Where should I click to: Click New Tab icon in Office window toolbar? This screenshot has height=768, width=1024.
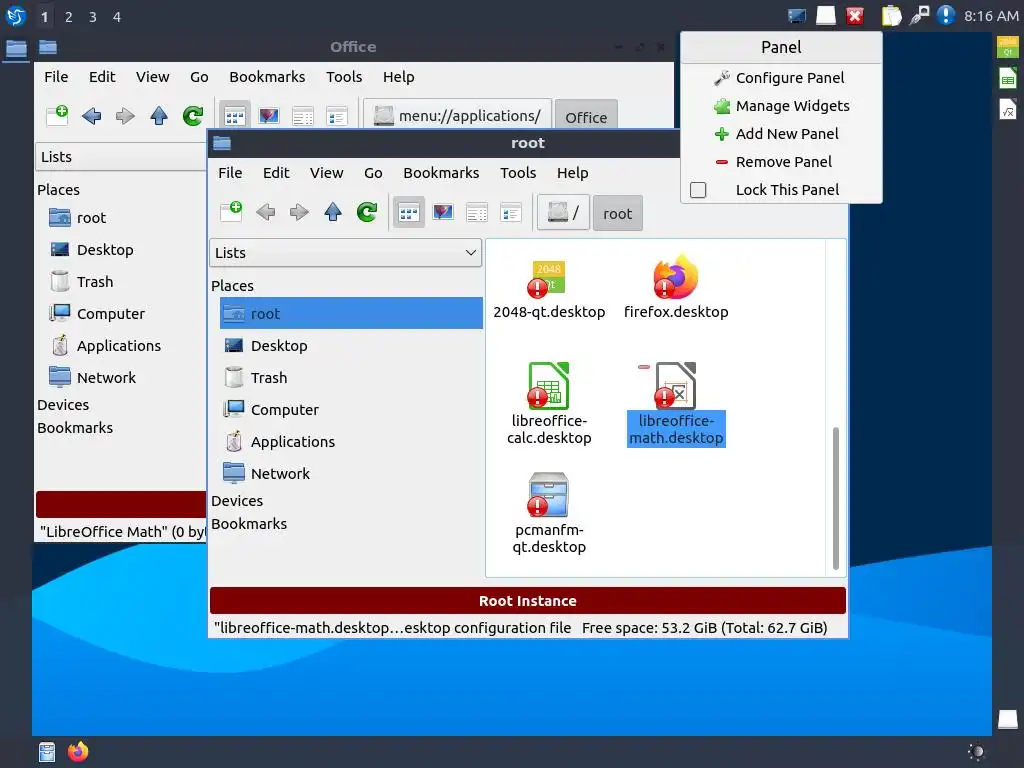57,116
